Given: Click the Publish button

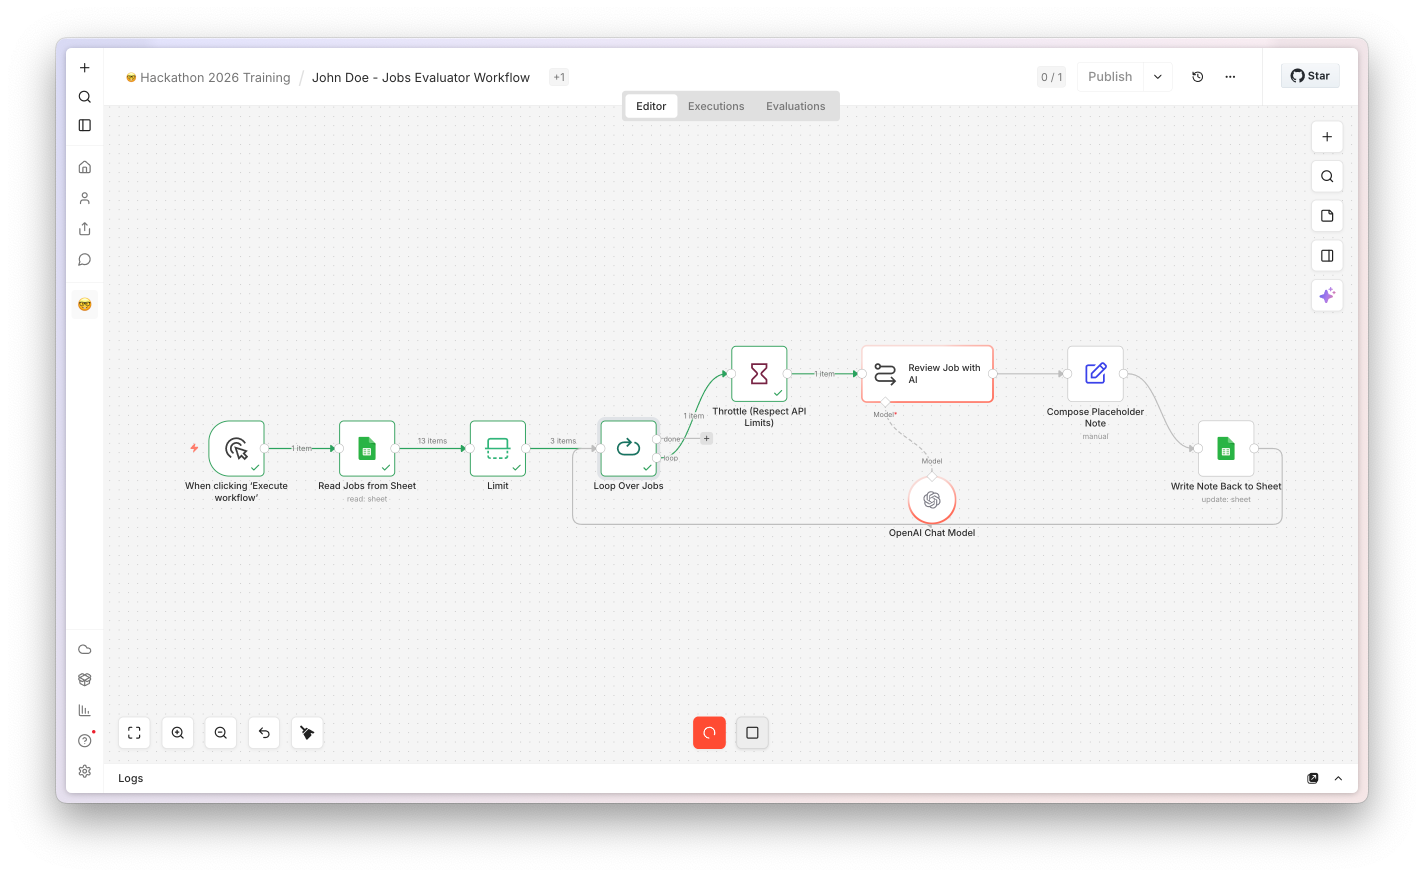Looking at the screenshot, I should tap(1110, 77).
